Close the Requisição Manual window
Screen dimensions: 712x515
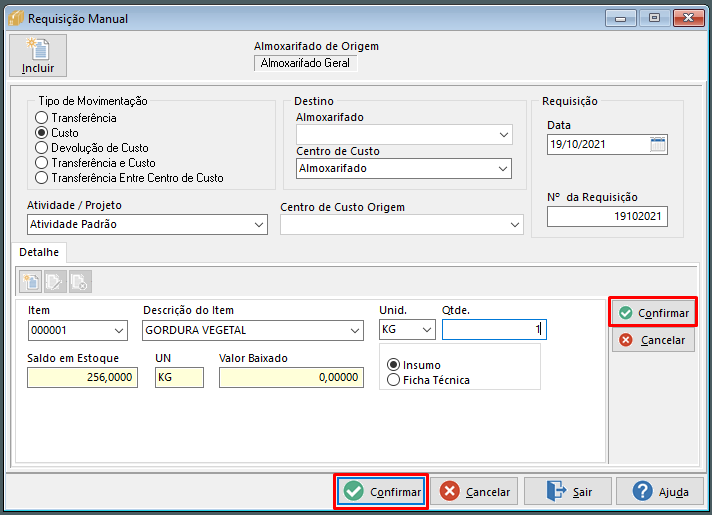tap(688, 18)
